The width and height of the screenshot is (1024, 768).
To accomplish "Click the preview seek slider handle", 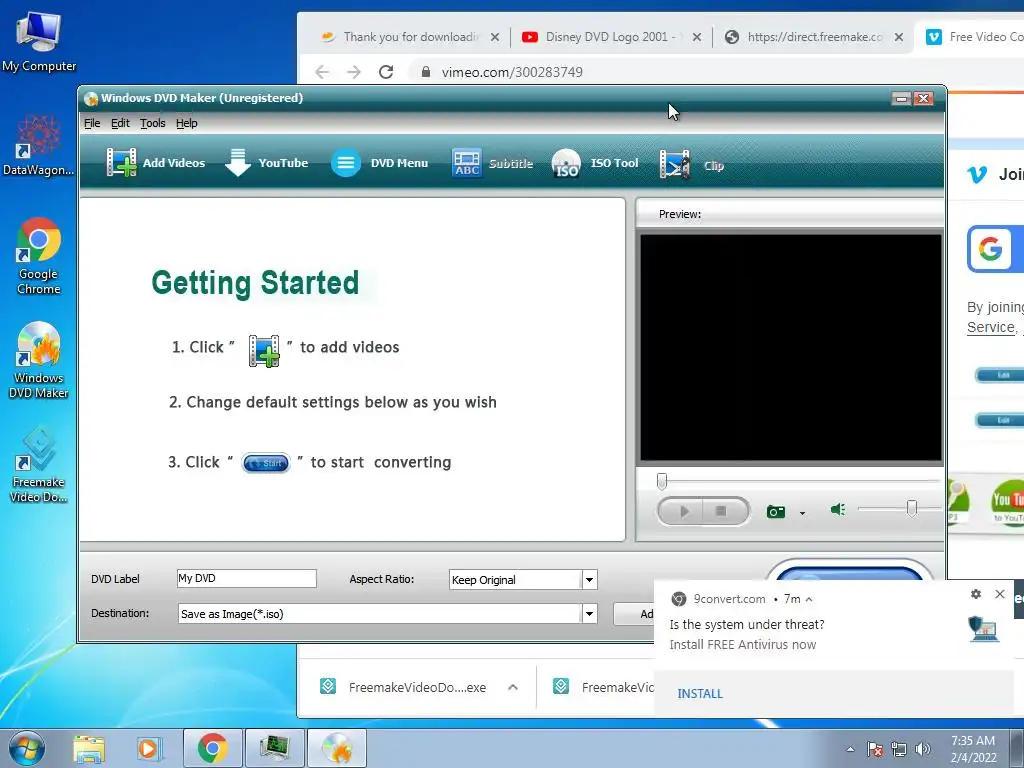I will click(662, 482).
